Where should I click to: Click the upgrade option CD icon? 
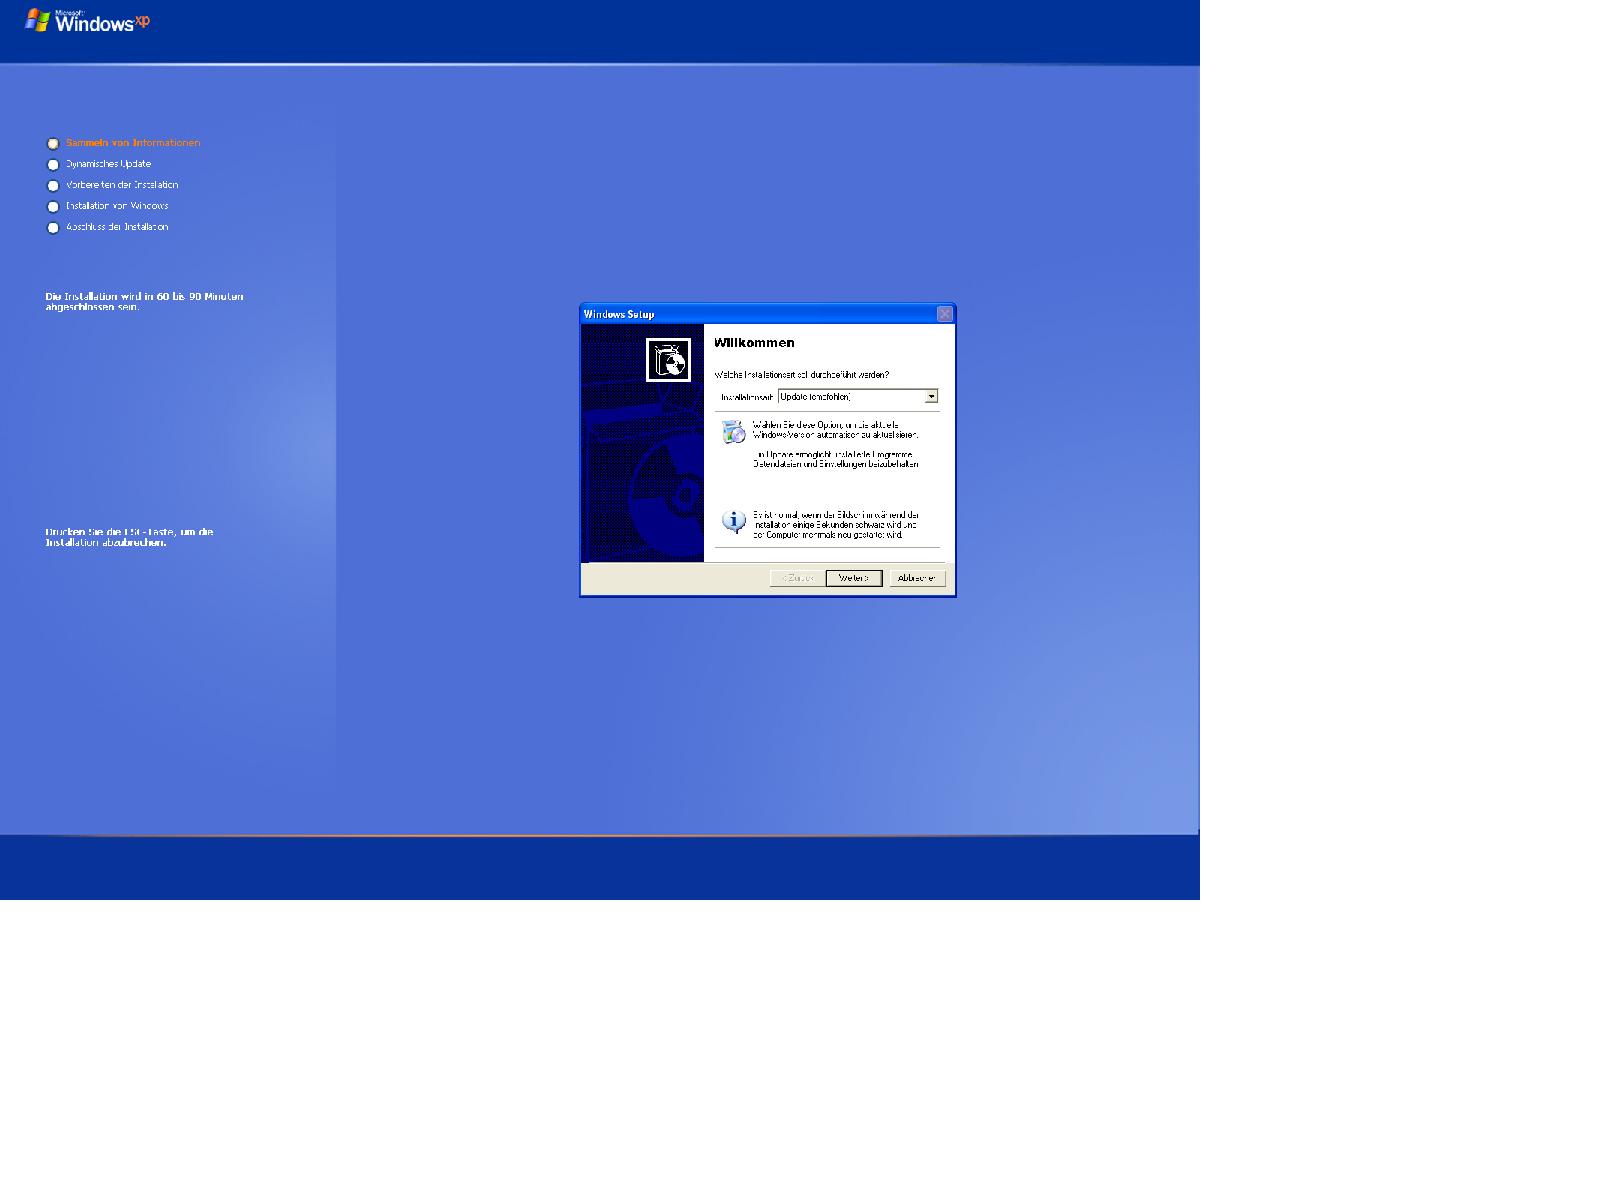pyautogui.click(x=734, y=432)
